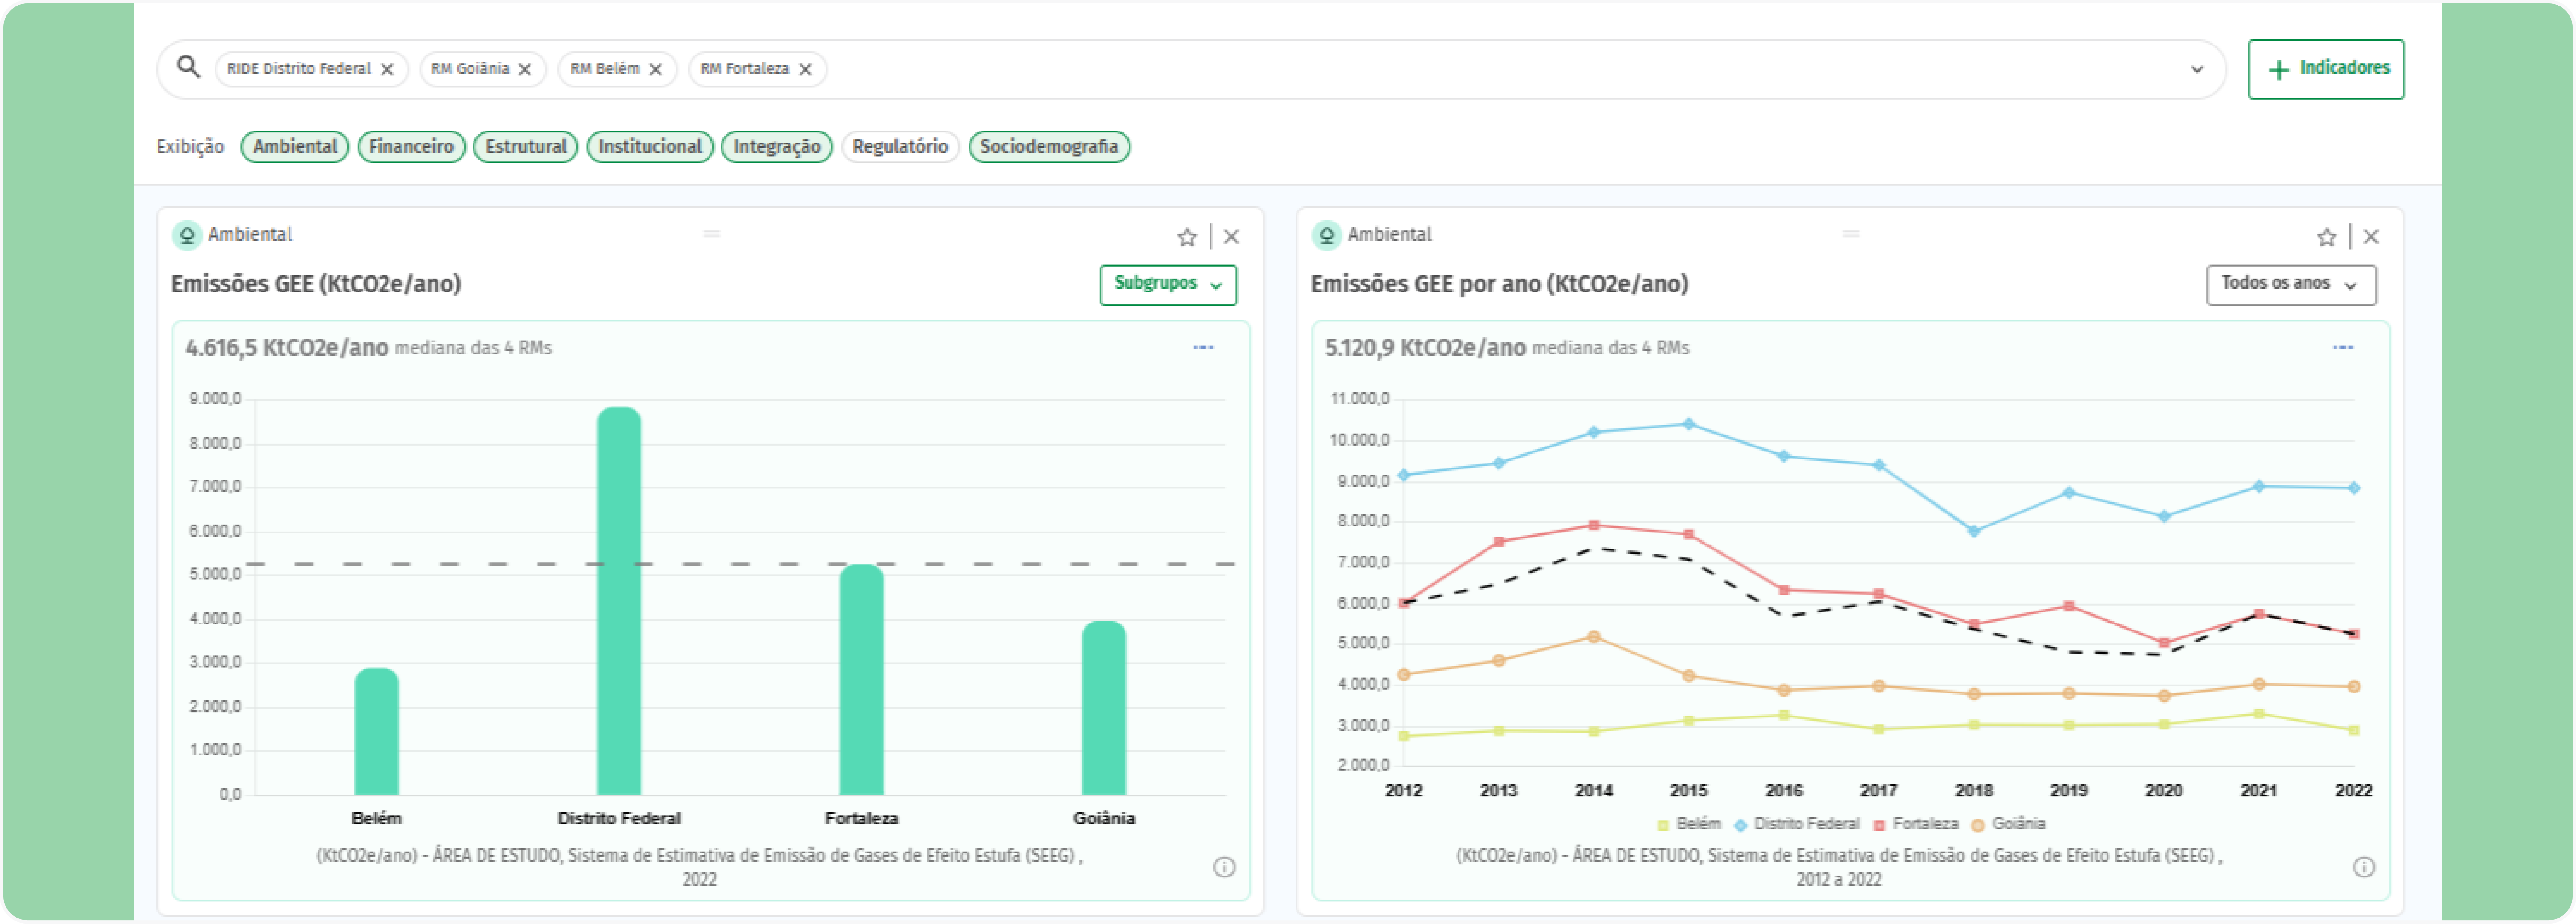This screenshot has height=924, width=2576.
Task: Click the dashed median legend icon in line chart
Action: [x=2343, y=348]
